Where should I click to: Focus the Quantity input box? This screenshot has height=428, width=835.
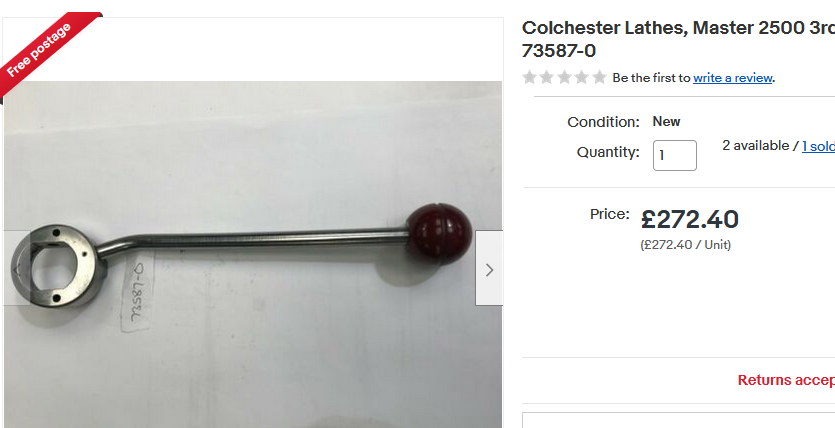(x=675, y=155)
